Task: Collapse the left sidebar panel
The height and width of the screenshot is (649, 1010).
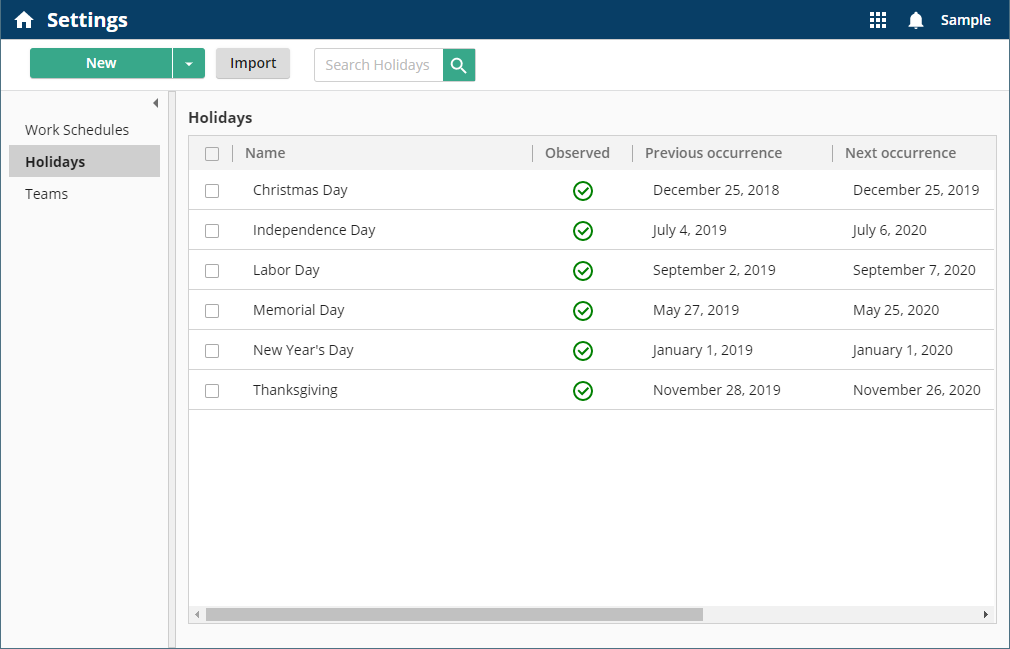Action: [x=155, y=103]
